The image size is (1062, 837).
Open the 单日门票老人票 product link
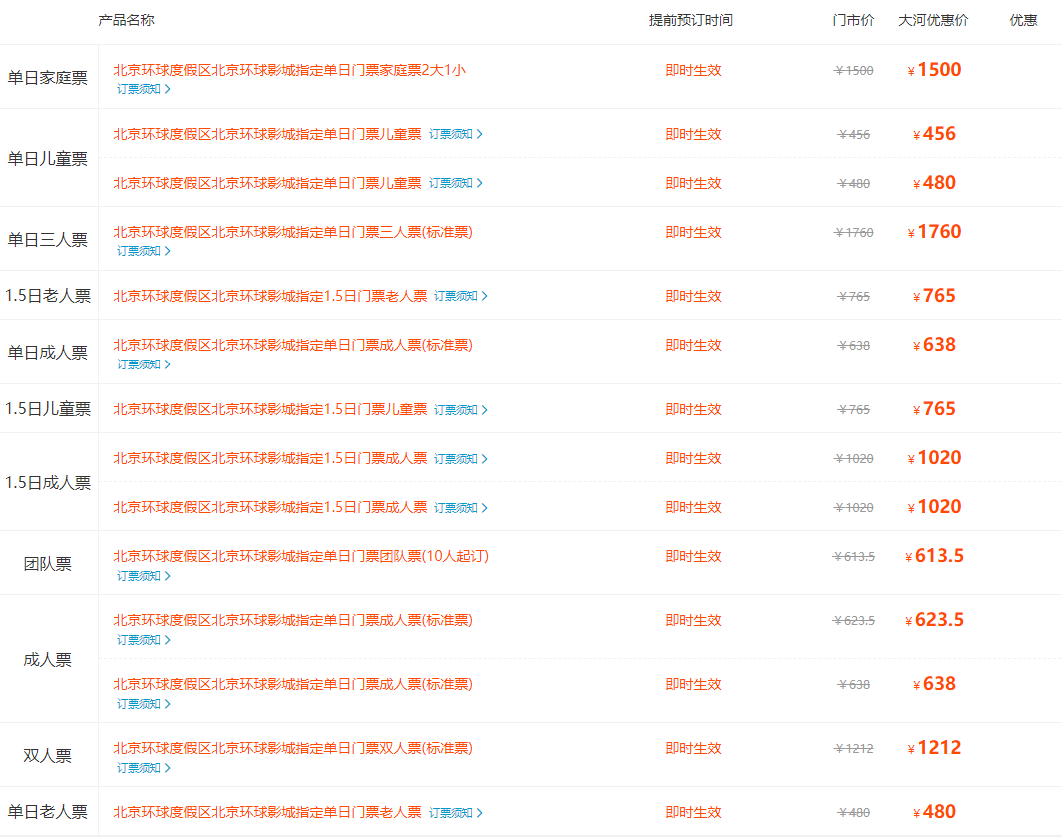268,812
